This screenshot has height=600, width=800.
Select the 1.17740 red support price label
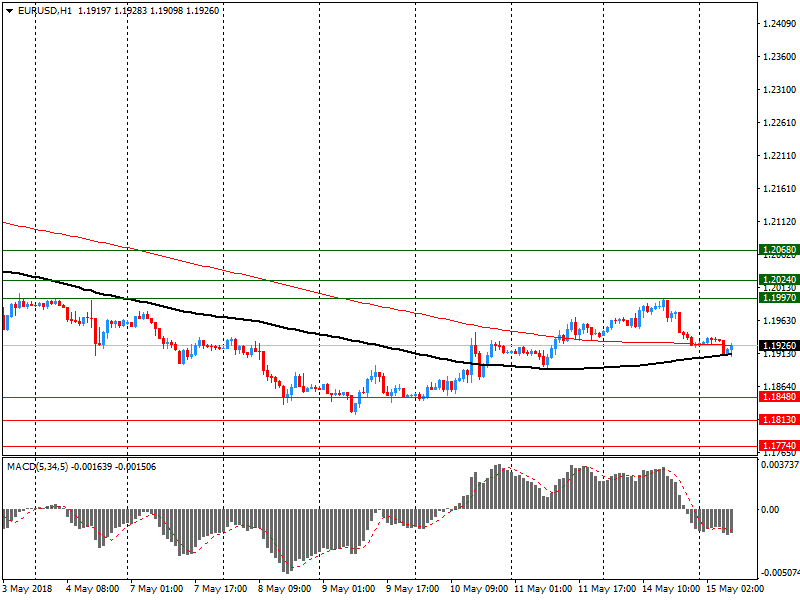[777, 446]
